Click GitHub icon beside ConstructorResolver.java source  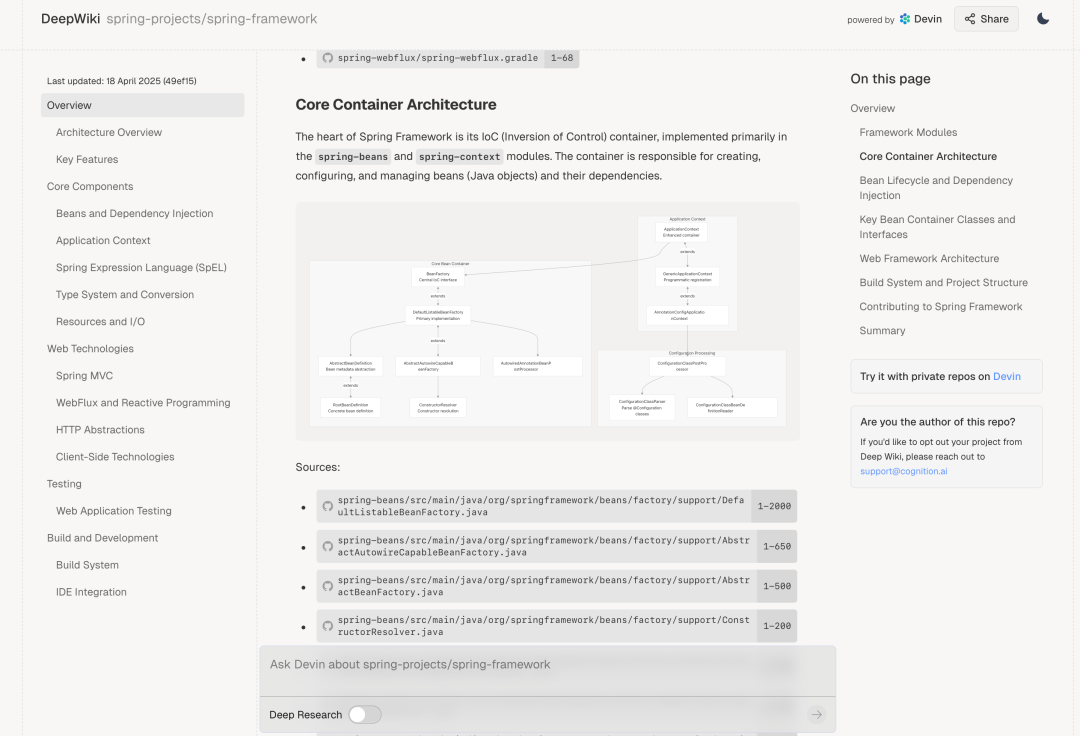[328, 626]
